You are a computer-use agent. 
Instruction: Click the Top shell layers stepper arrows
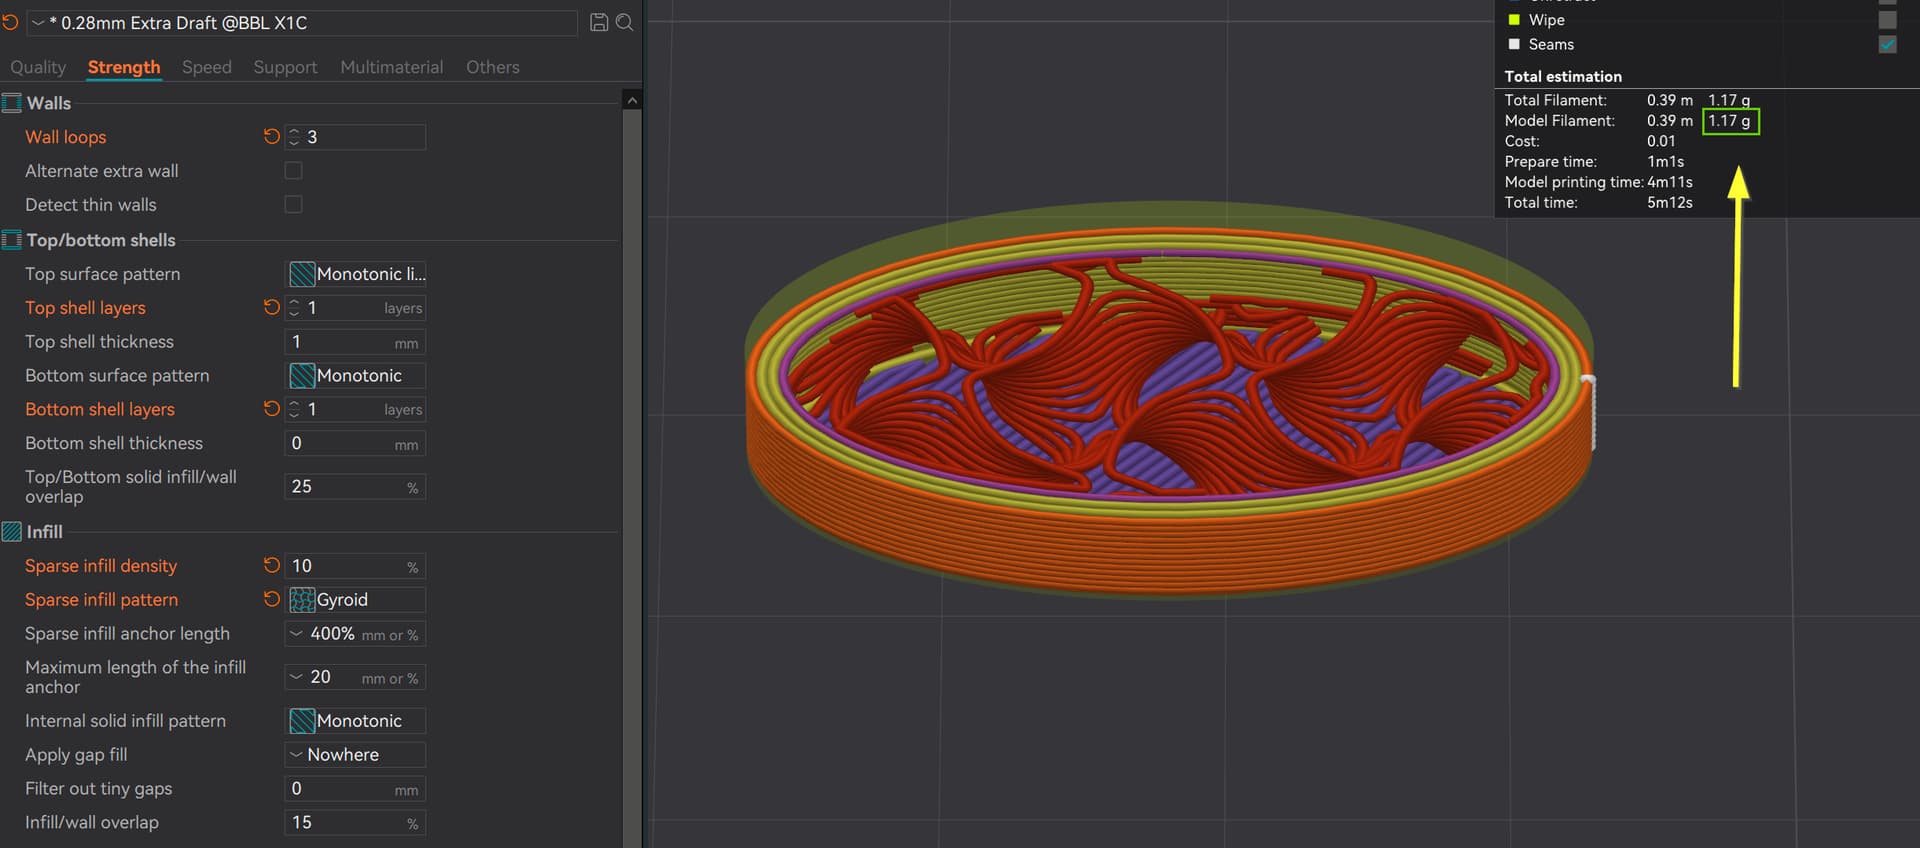click(x=294, y=308)
